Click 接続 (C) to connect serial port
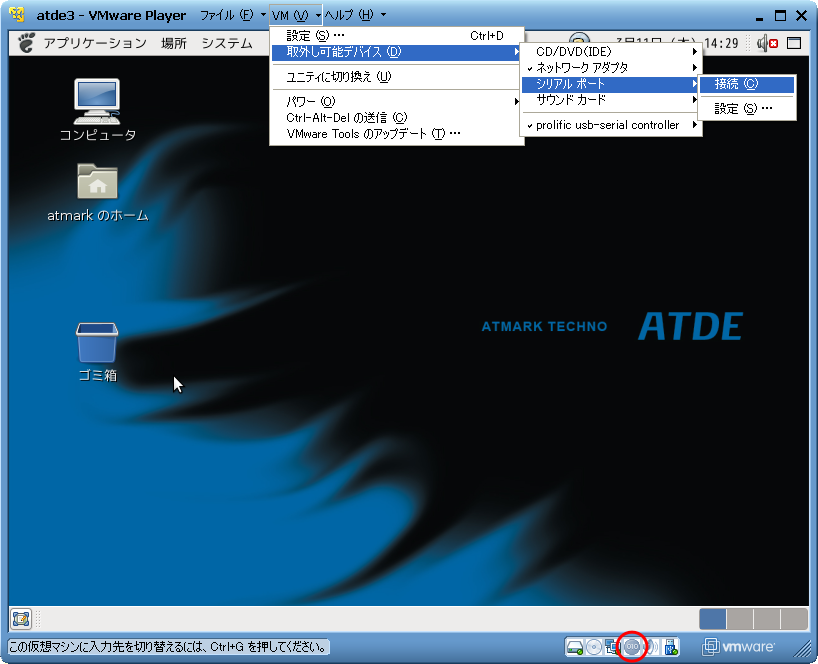The width and height of the screenshot is (818, 664). coord(747,84)
